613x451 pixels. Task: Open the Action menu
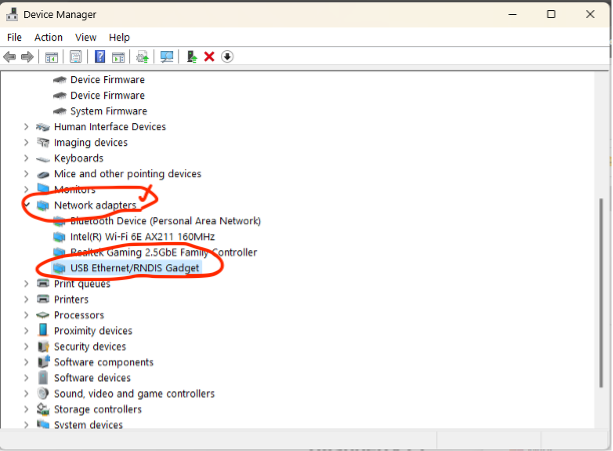[48, 37]
